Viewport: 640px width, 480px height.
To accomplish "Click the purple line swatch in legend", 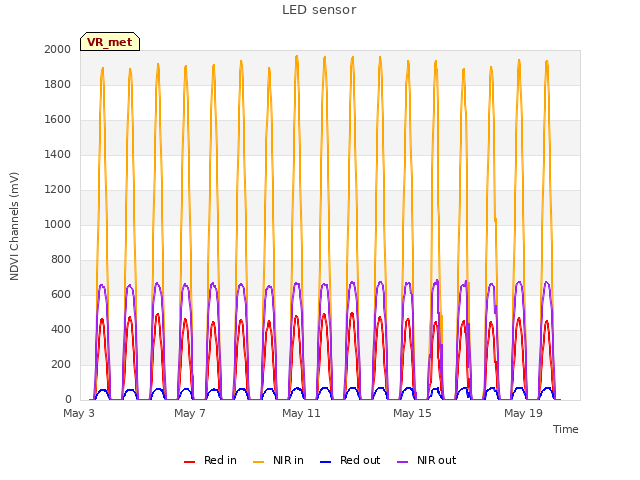I will click(402, 462).
